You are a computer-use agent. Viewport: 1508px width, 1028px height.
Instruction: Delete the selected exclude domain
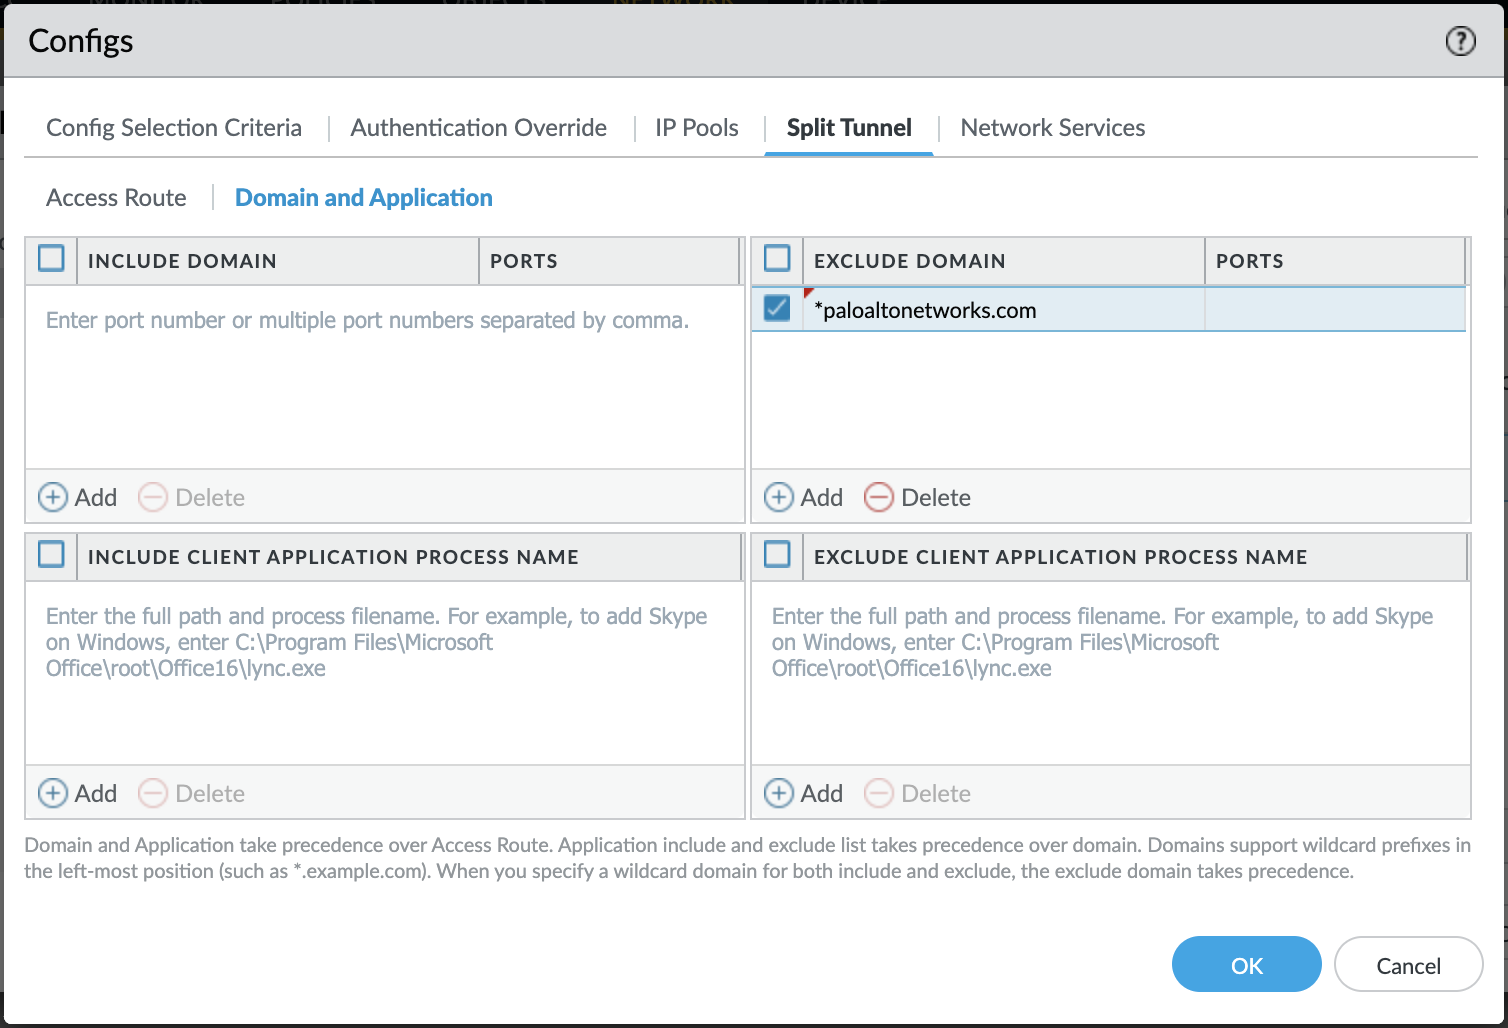tap(917, 497)
